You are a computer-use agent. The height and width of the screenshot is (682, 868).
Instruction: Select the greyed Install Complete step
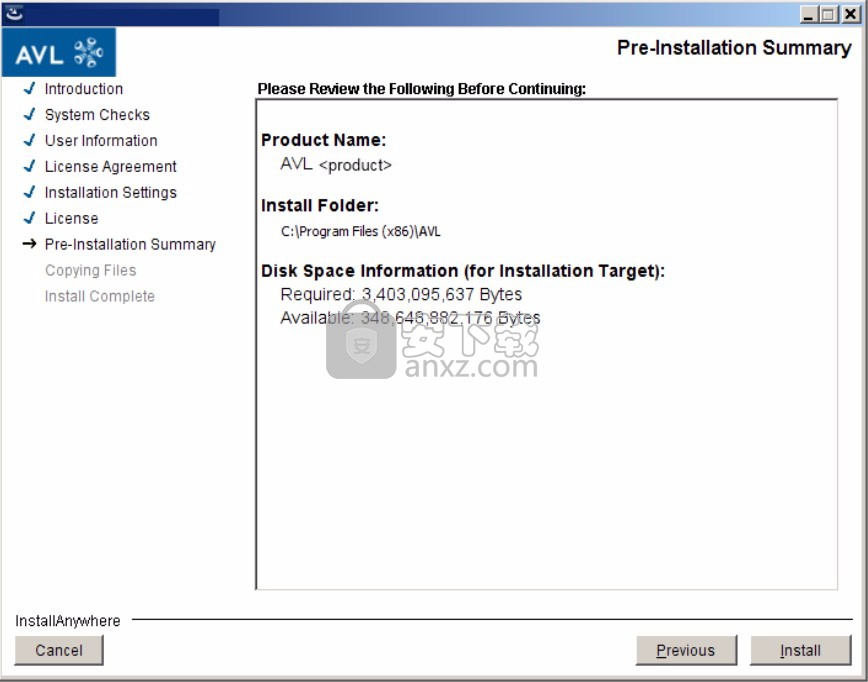pos(100,297)
